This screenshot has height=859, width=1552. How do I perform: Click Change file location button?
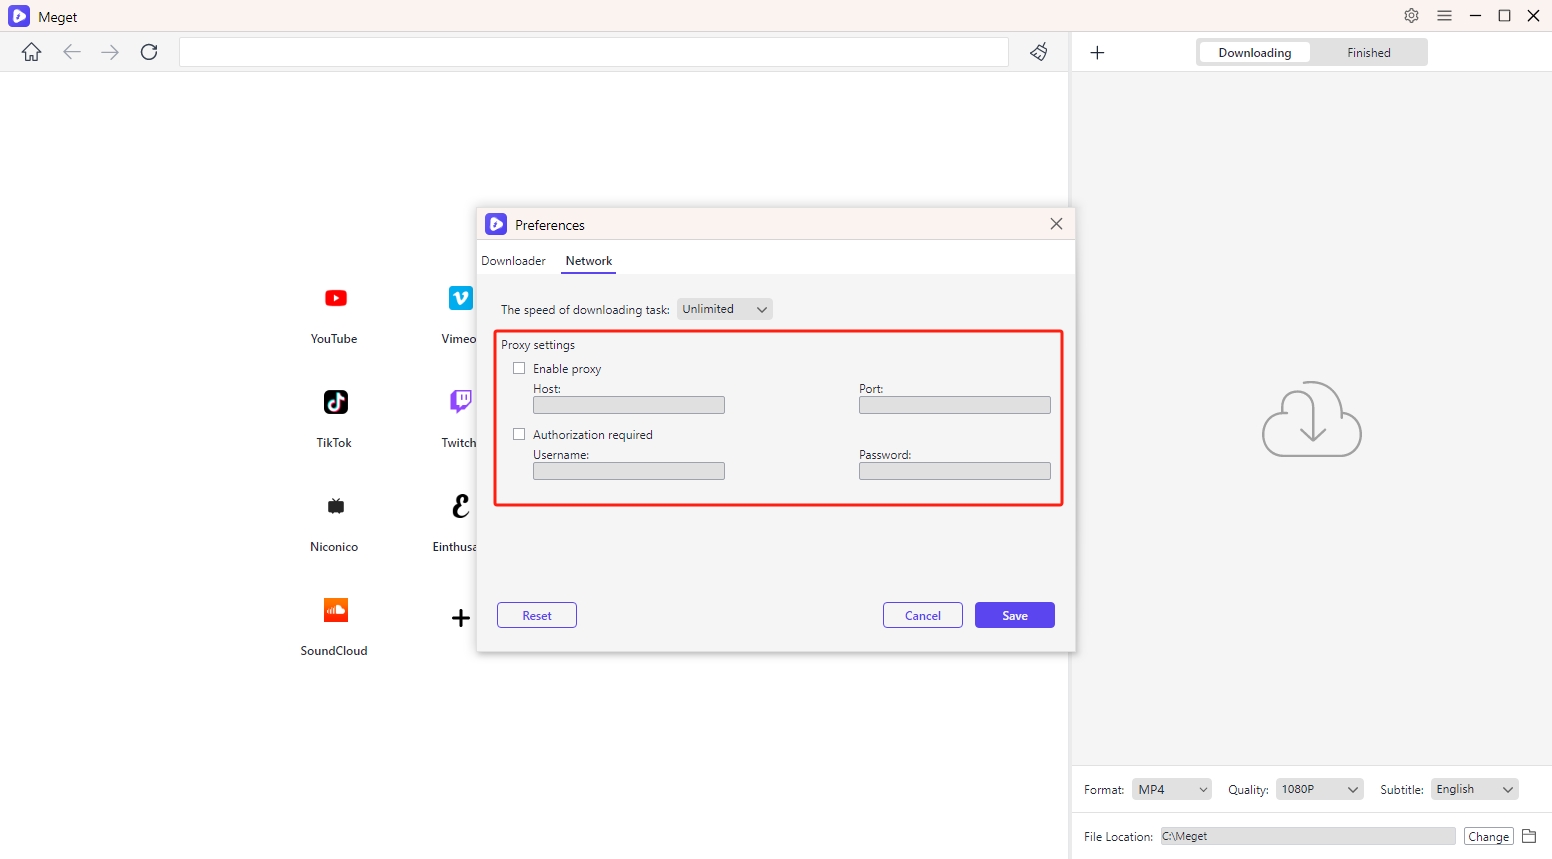click(x=1489, y=836)
